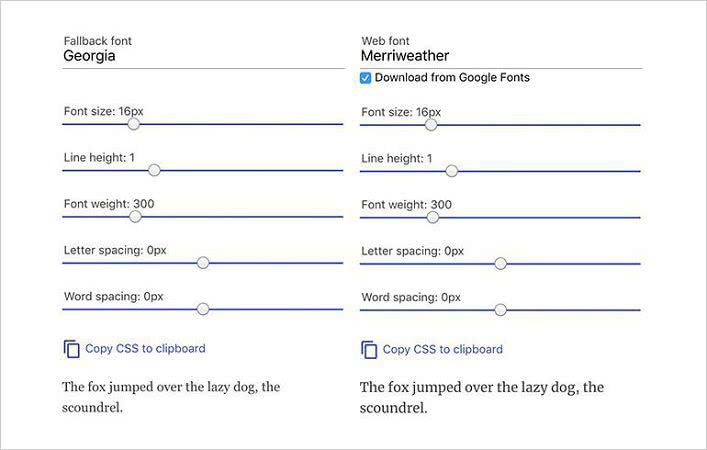
Task: Click the web font Letter spacing slider handle
Action: pyautogui.click(x=501, y=263)
